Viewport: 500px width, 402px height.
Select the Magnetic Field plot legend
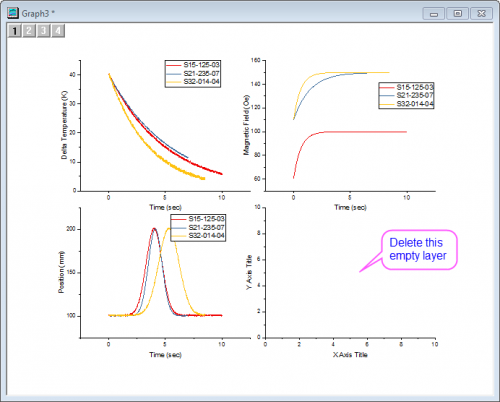(406, 96)
